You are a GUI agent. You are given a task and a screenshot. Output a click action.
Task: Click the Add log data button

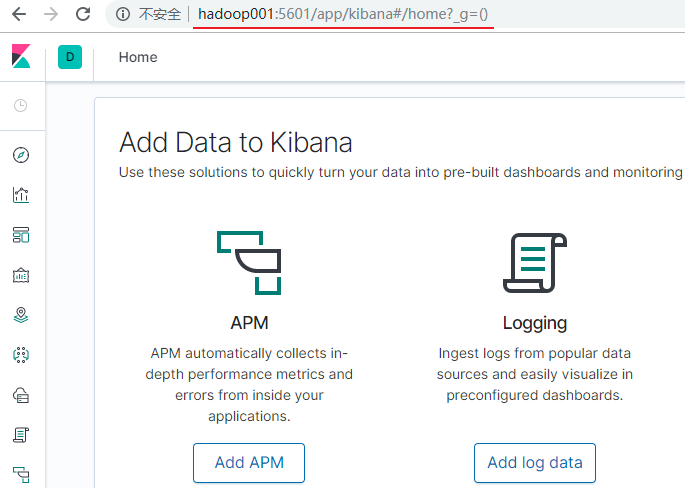pos(535,463)
